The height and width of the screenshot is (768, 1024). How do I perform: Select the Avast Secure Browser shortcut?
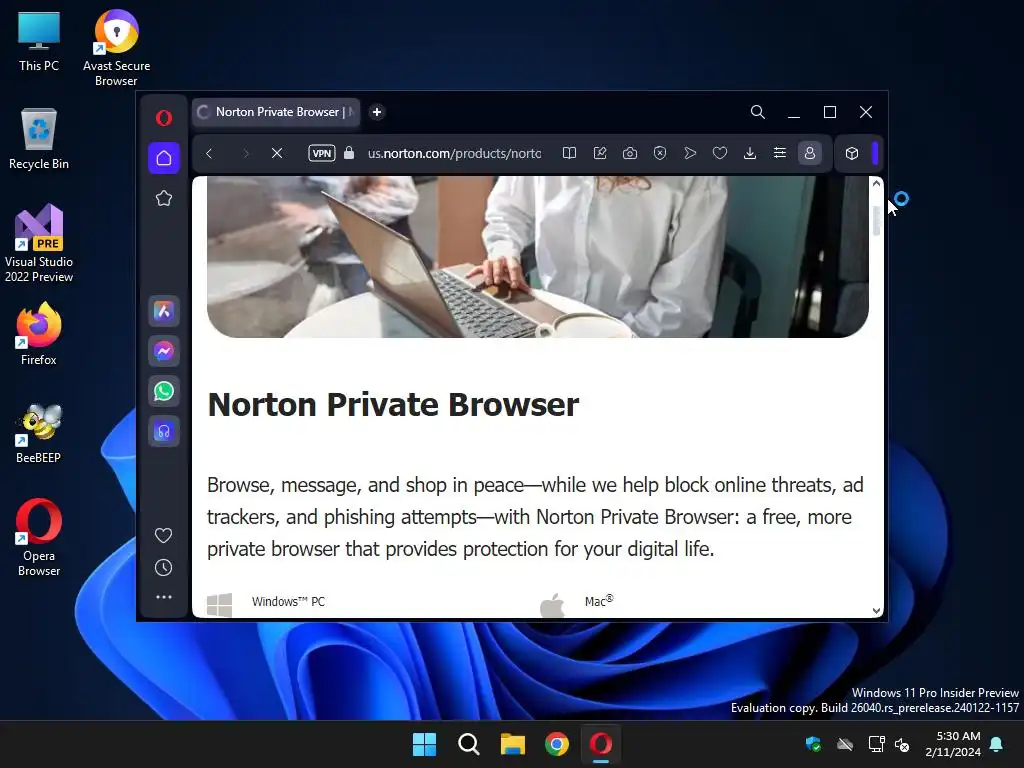coord(116,48)
